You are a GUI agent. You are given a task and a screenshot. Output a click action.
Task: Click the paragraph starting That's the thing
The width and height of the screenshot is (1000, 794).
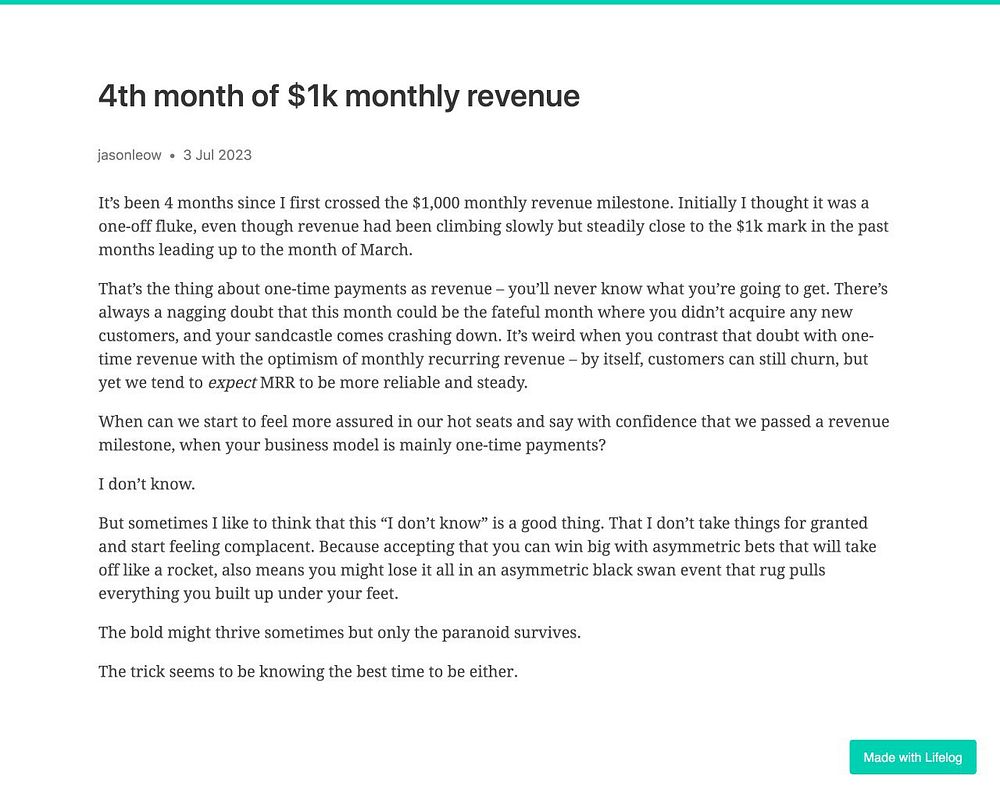[x=494, y=335]
